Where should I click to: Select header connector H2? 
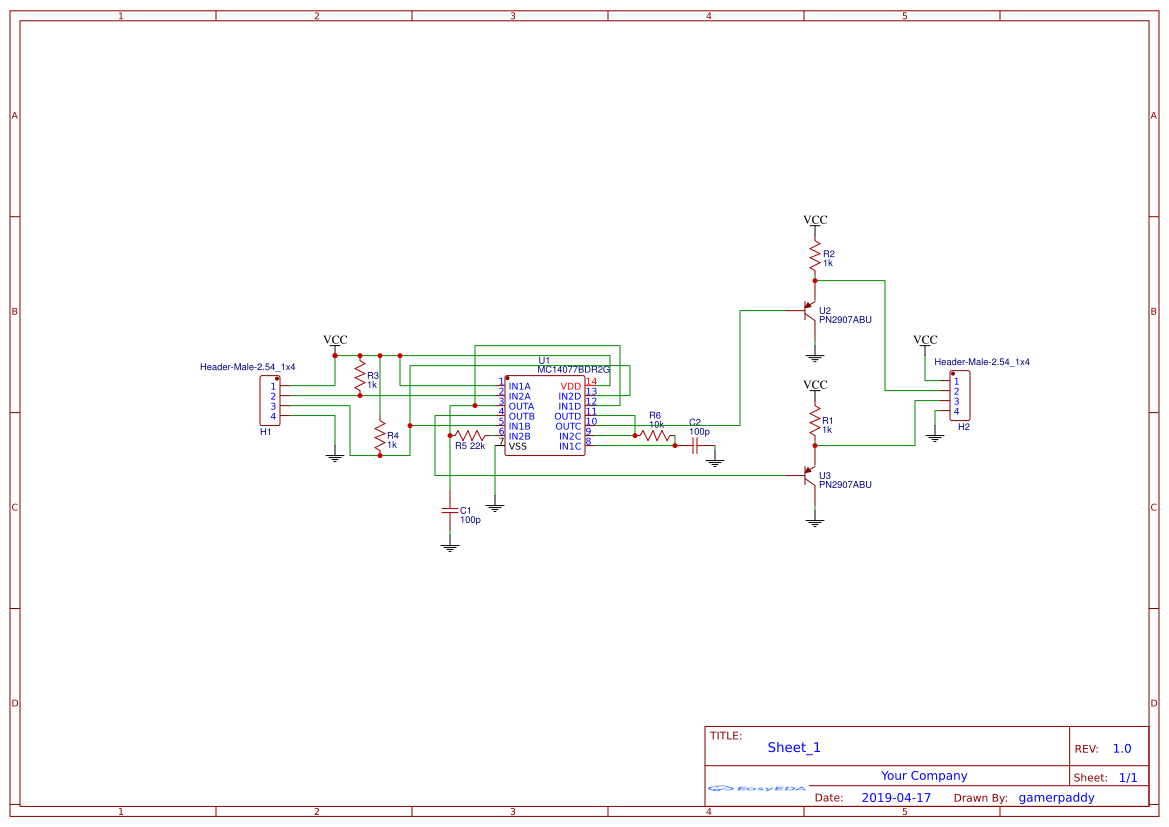click(x=958, y=393)
